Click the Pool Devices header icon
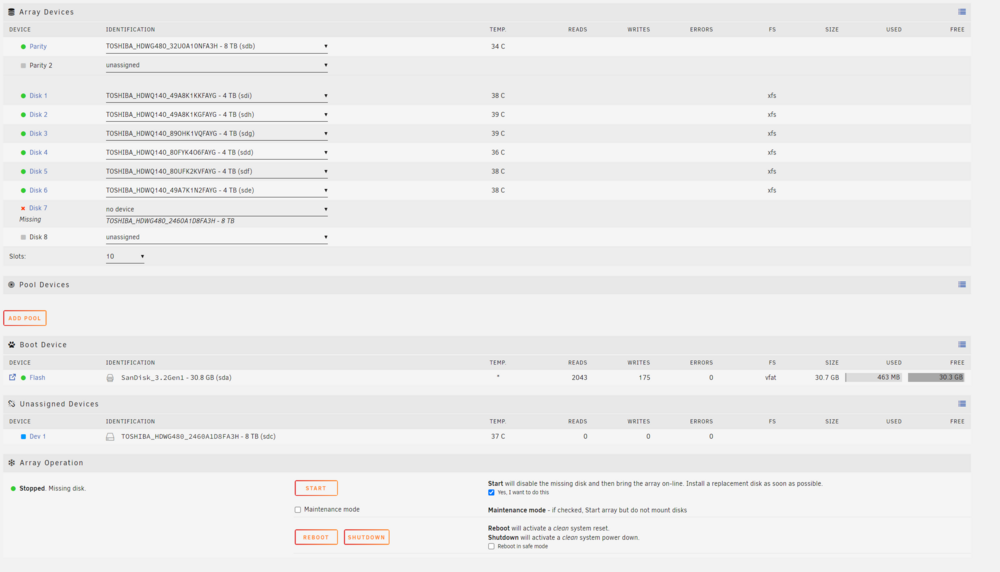The width and height of the screenshot is (1000, 572). 11,284
